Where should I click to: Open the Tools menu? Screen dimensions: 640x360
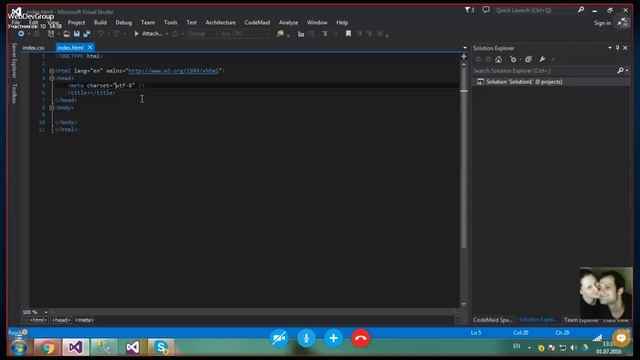pyautogui.click(x=170, y=22)
